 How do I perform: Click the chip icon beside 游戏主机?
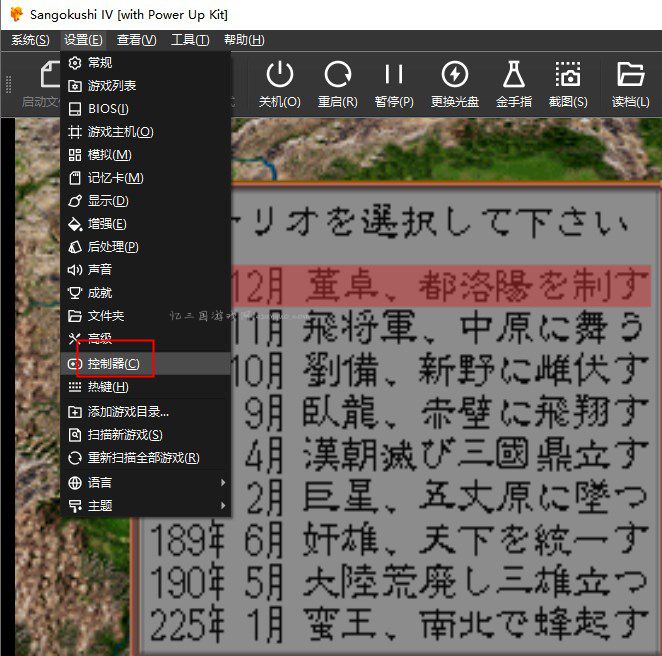(x=75, y=132)
